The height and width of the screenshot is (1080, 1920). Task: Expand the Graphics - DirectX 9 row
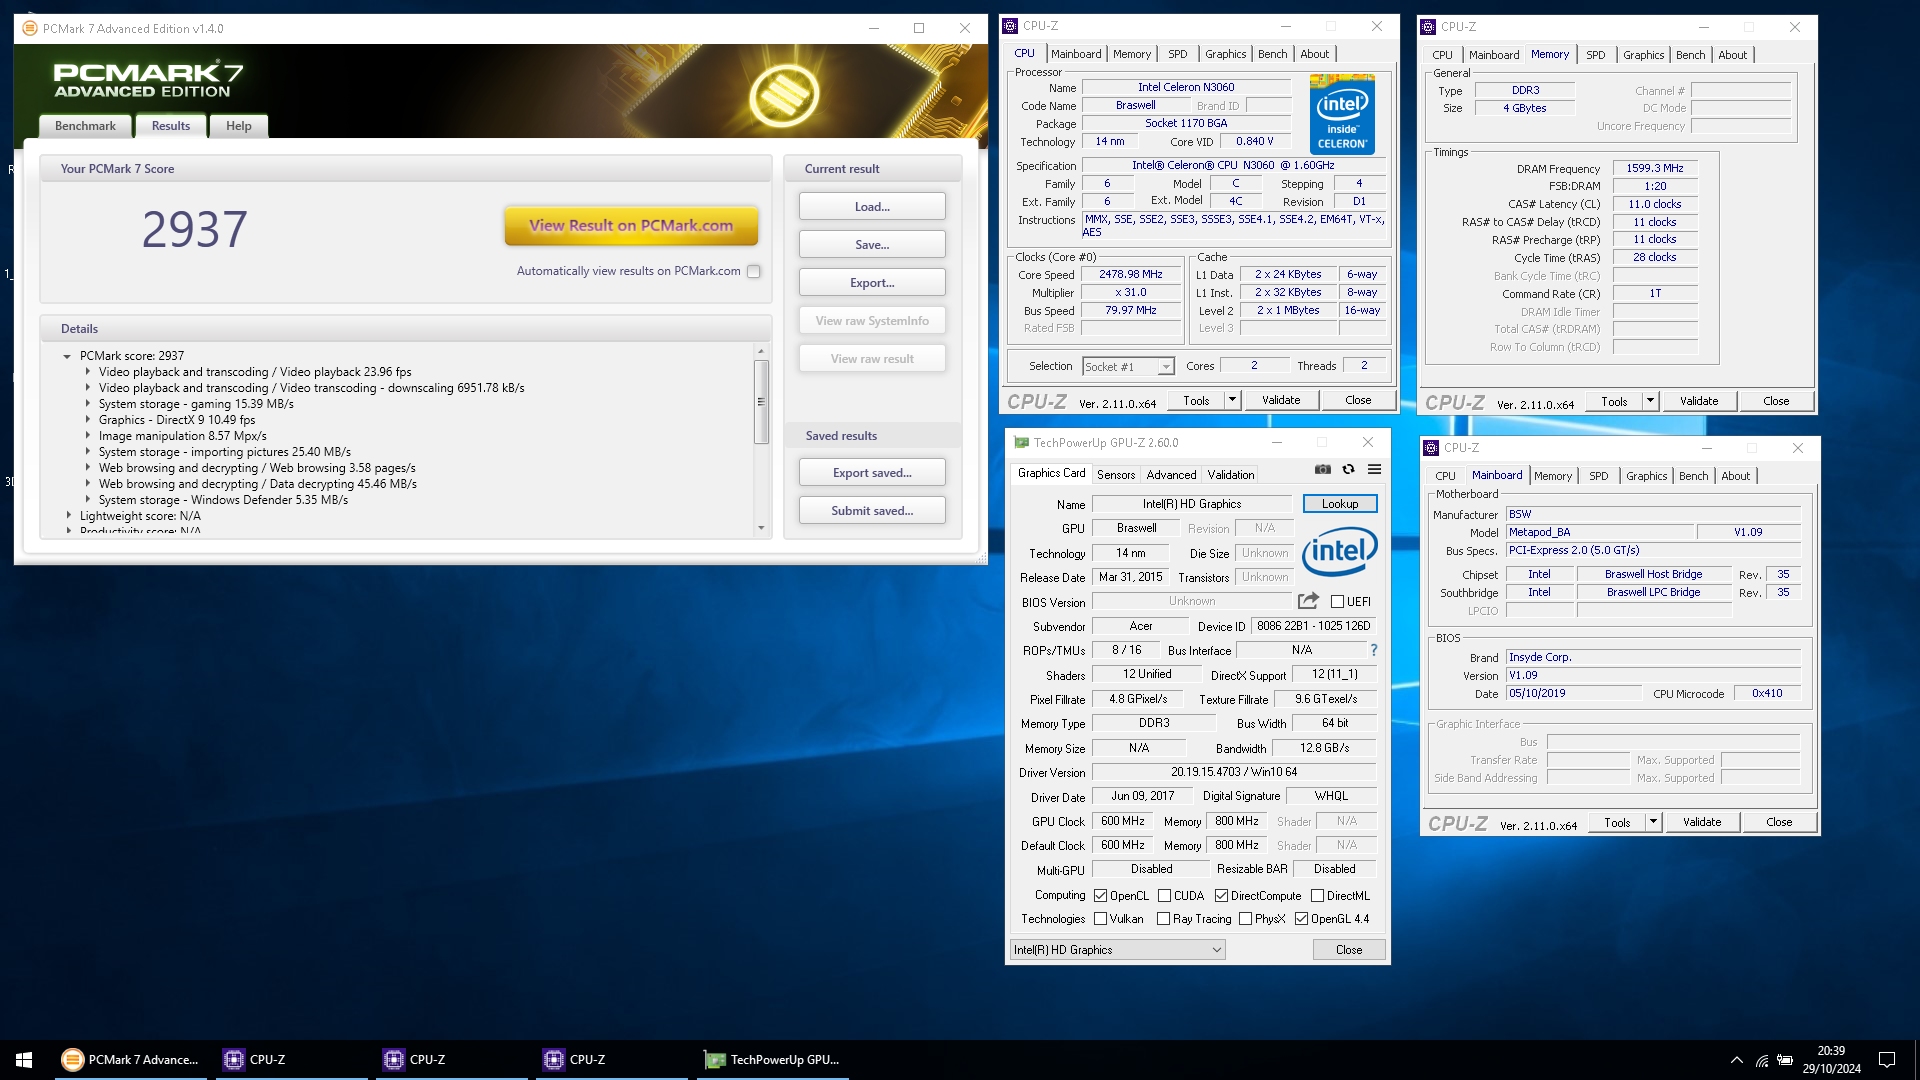(x=88, y=420)
